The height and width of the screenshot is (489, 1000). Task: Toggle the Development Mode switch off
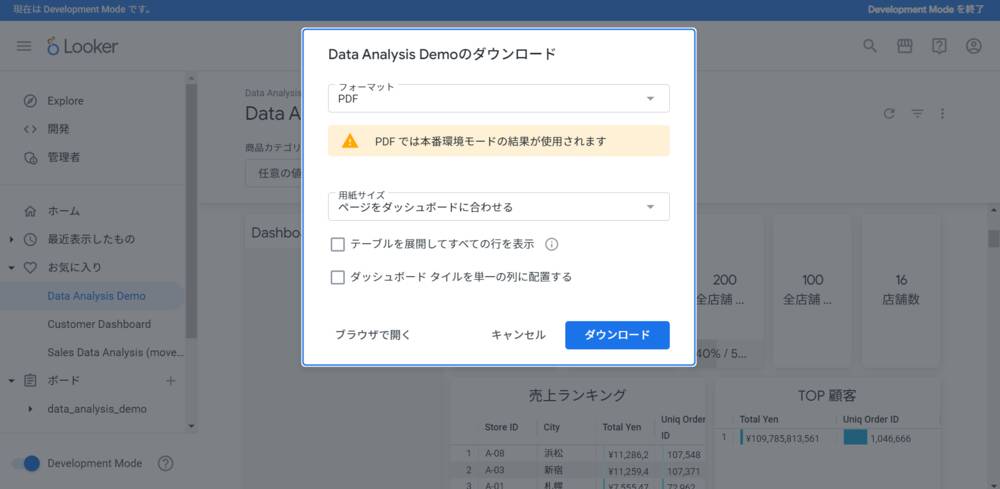click(25, 463)
